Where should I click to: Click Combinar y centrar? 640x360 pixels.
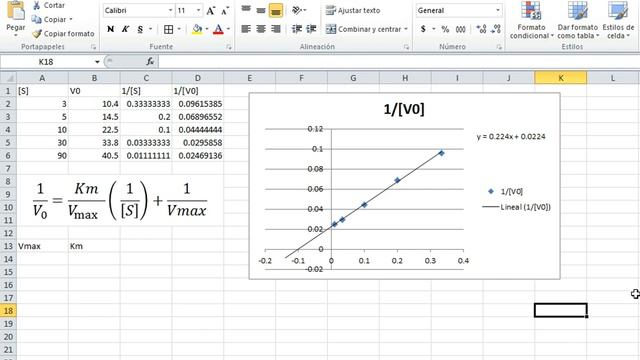click(x=363, y=29)
